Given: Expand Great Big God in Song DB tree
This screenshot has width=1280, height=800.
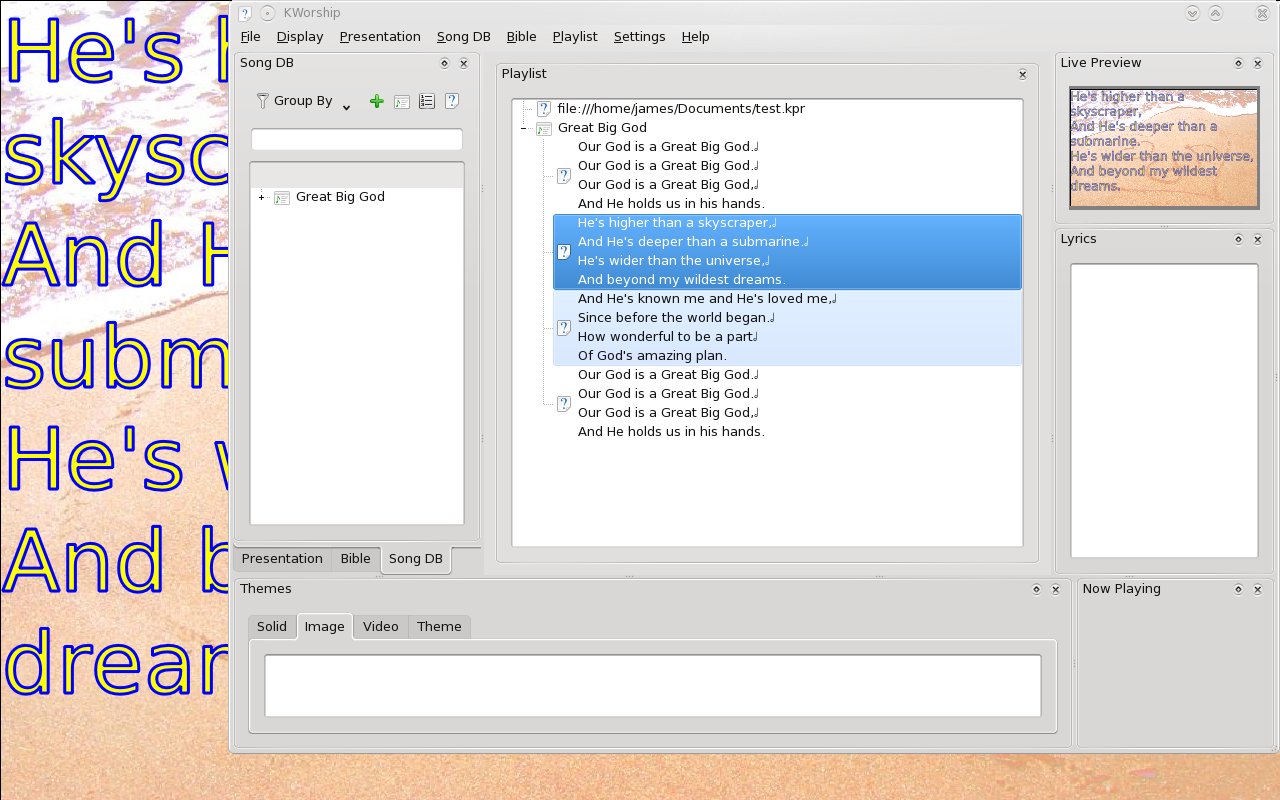Looking at the screenshot, I should (262, 197).
